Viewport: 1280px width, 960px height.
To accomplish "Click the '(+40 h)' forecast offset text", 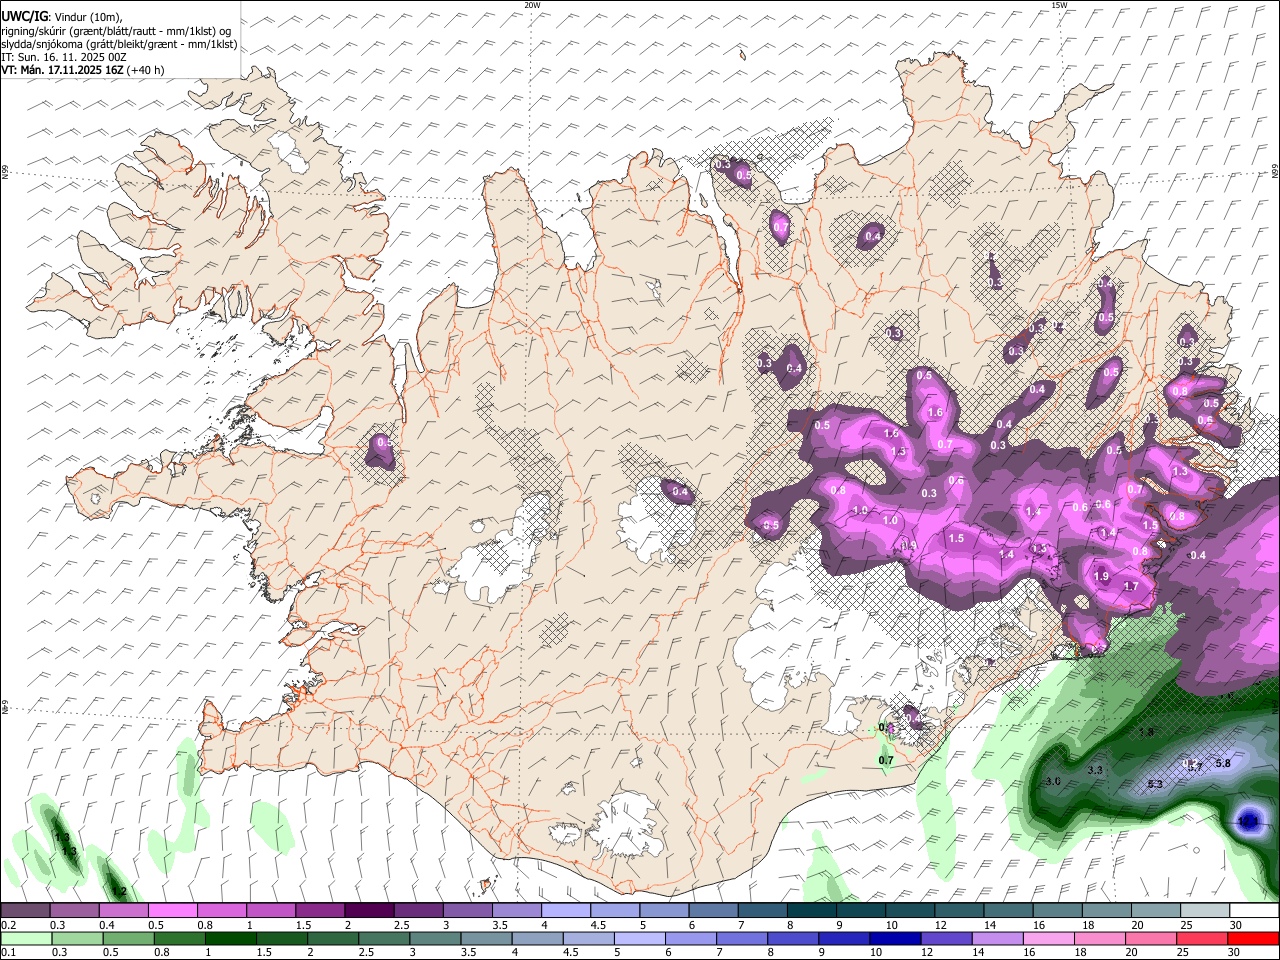I will coord(146,70).
